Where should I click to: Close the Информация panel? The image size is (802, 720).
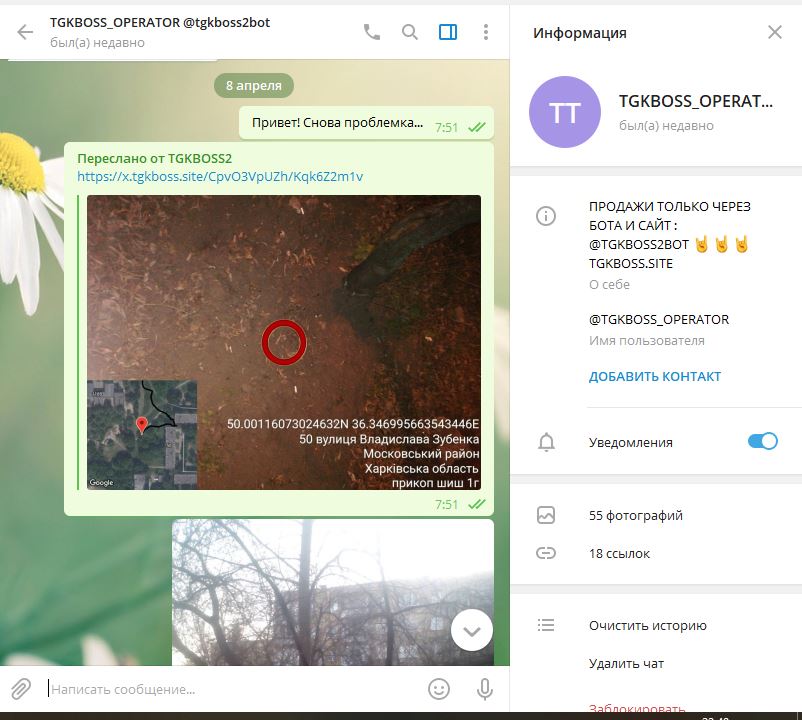(x=775, y=32)
